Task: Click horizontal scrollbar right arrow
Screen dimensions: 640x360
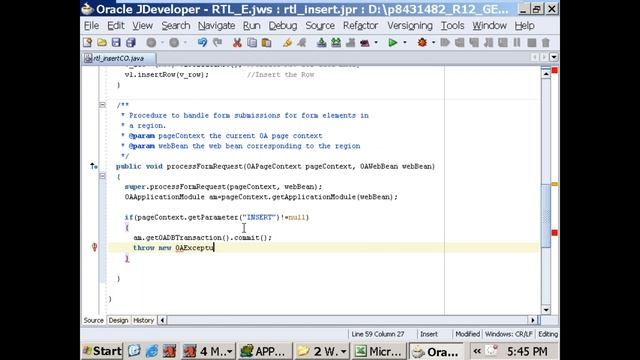Action: [x=532, y=320]
